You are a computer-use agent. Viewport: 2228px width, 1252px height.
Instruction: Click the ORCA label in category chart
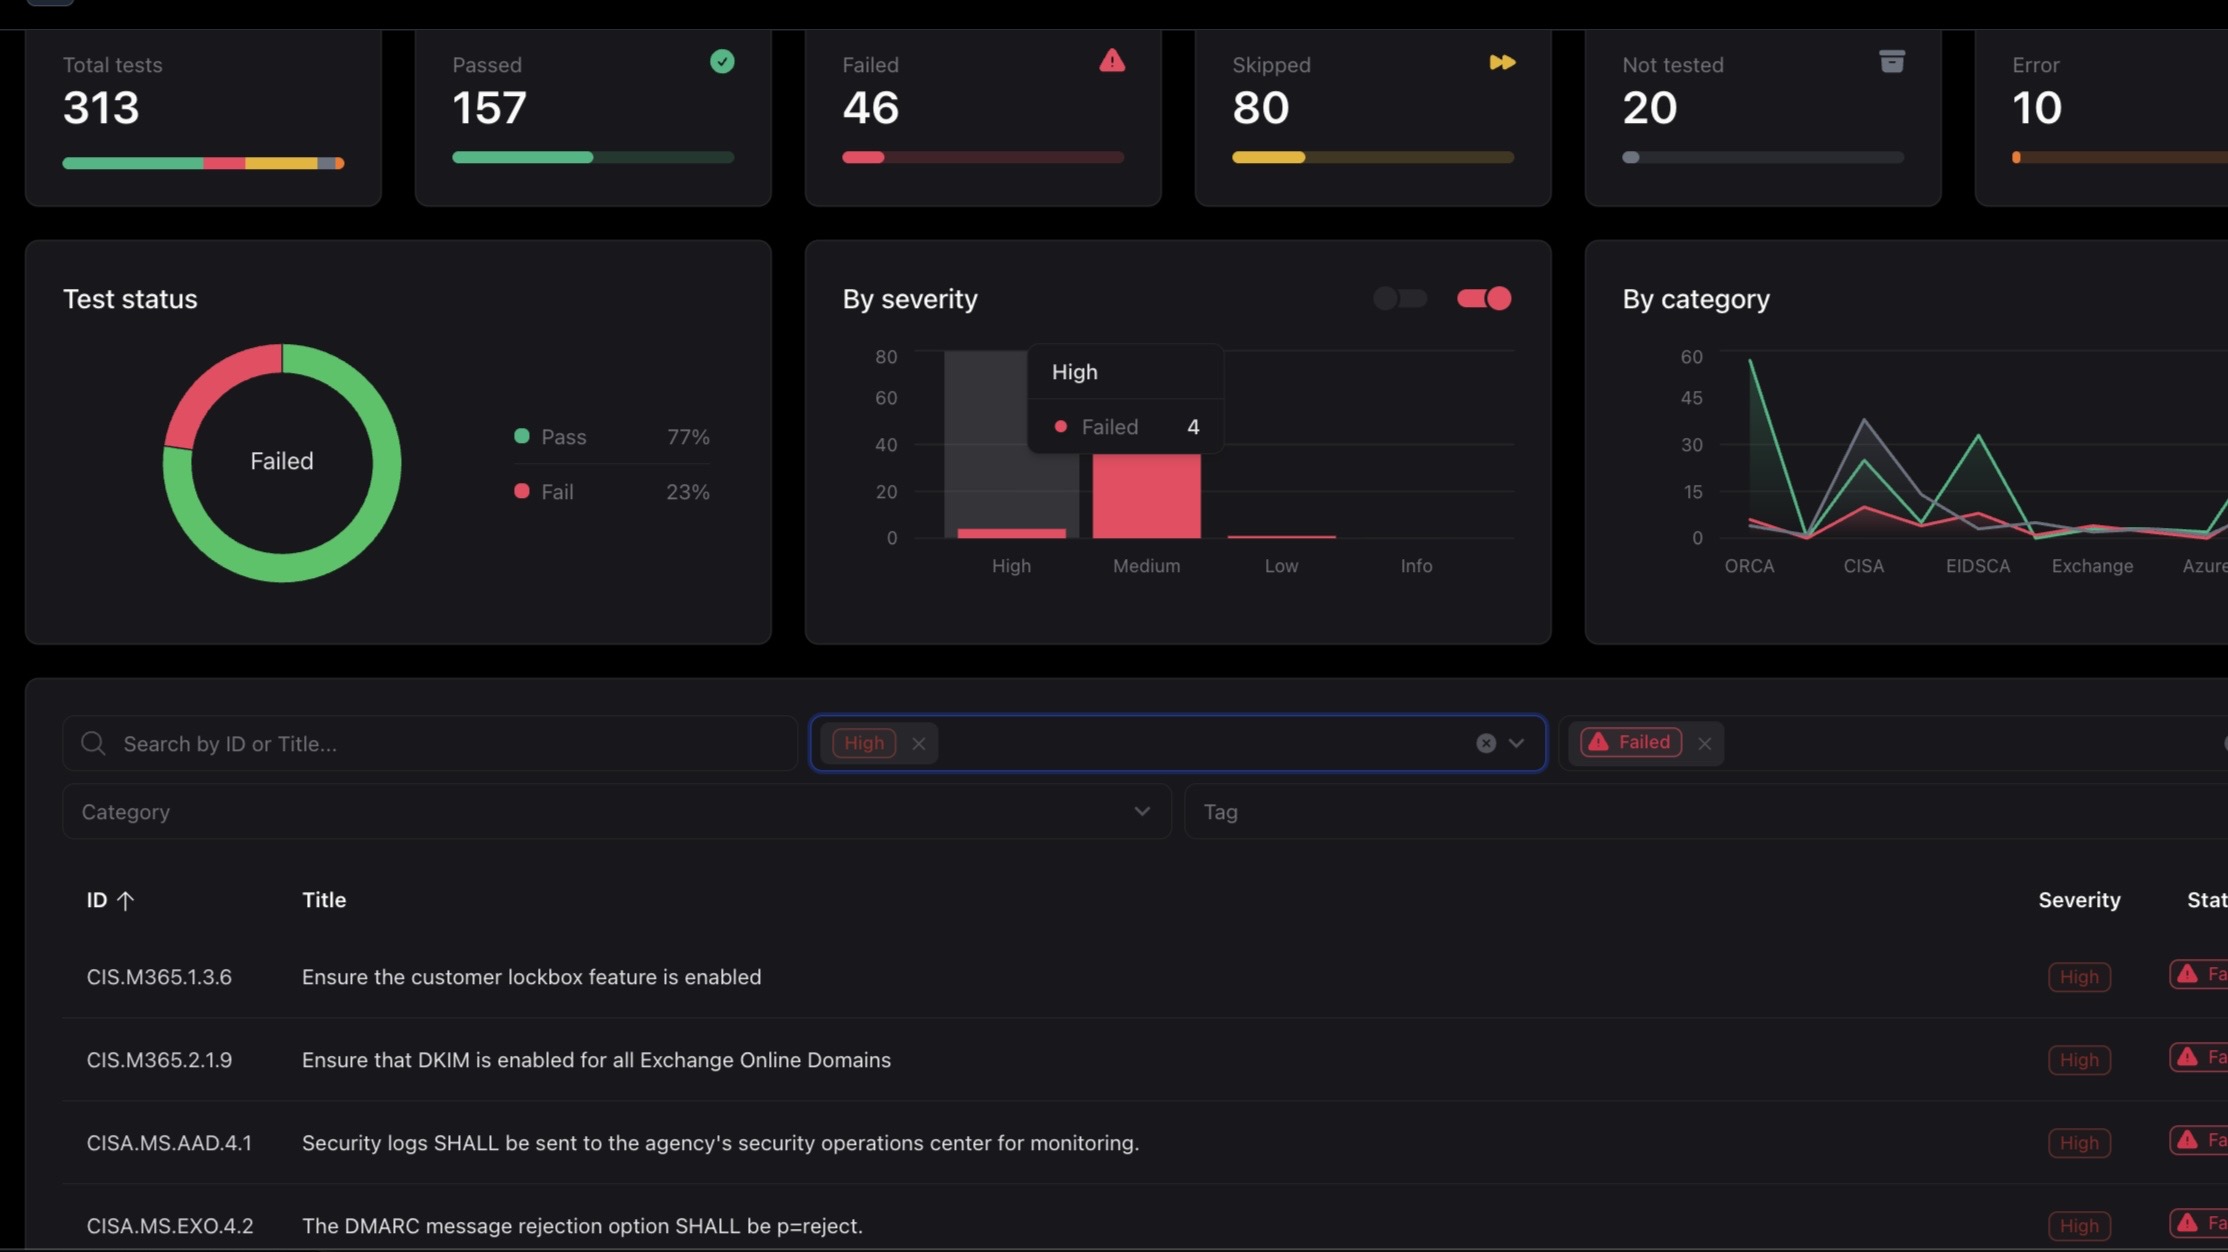[1749, 566]
